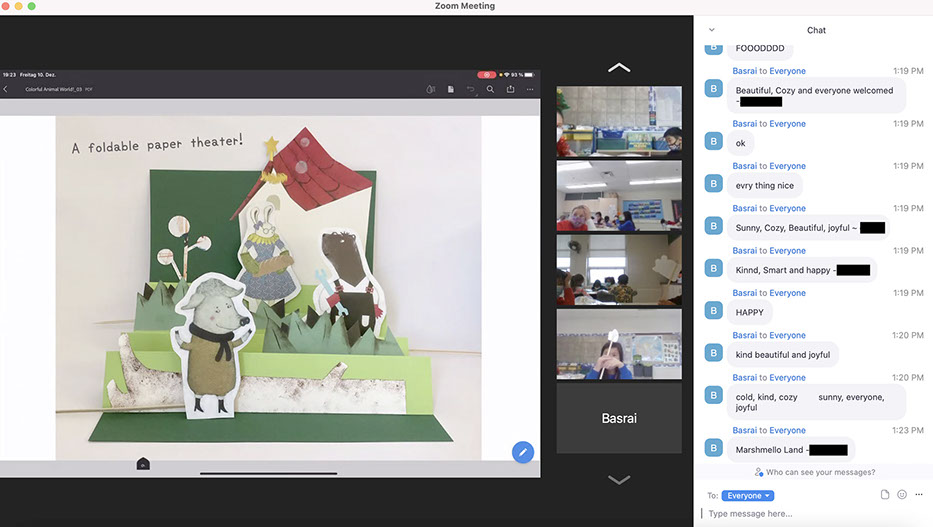Click the person-shield icon beside privacy notice
This screenshot has height=527, width=933.
pyautogui.click(x=759, y=472)
